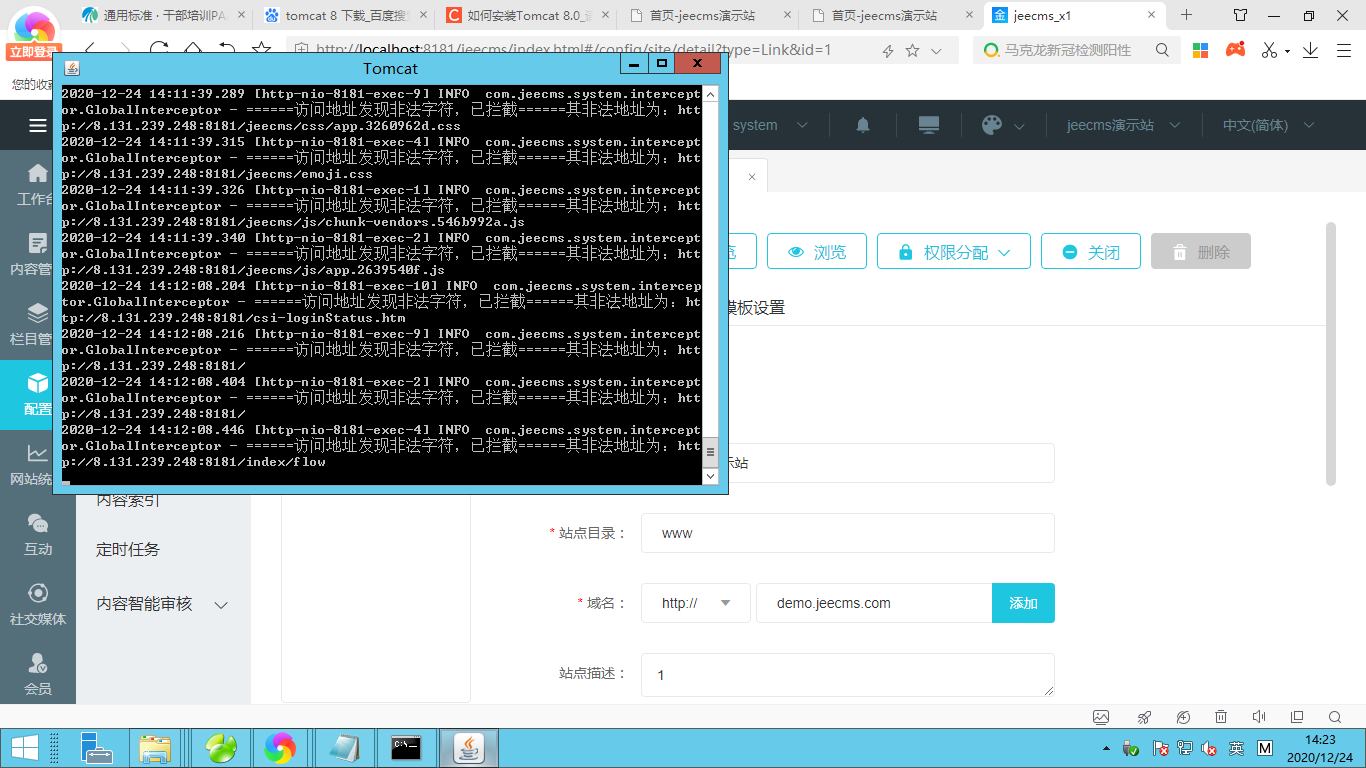Click the Tomcat console scroll down arrow

point(711,476)
